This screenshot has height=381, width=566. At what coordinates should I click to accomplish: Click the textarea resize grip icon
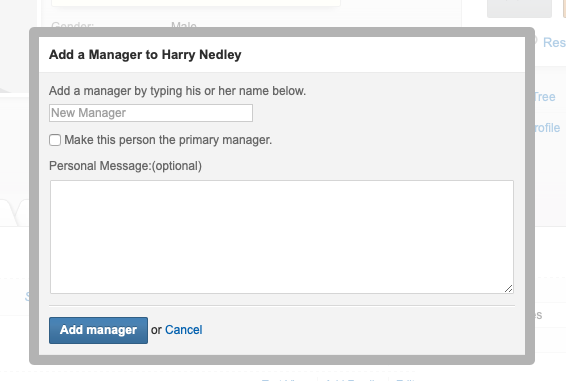coord(508,289)
